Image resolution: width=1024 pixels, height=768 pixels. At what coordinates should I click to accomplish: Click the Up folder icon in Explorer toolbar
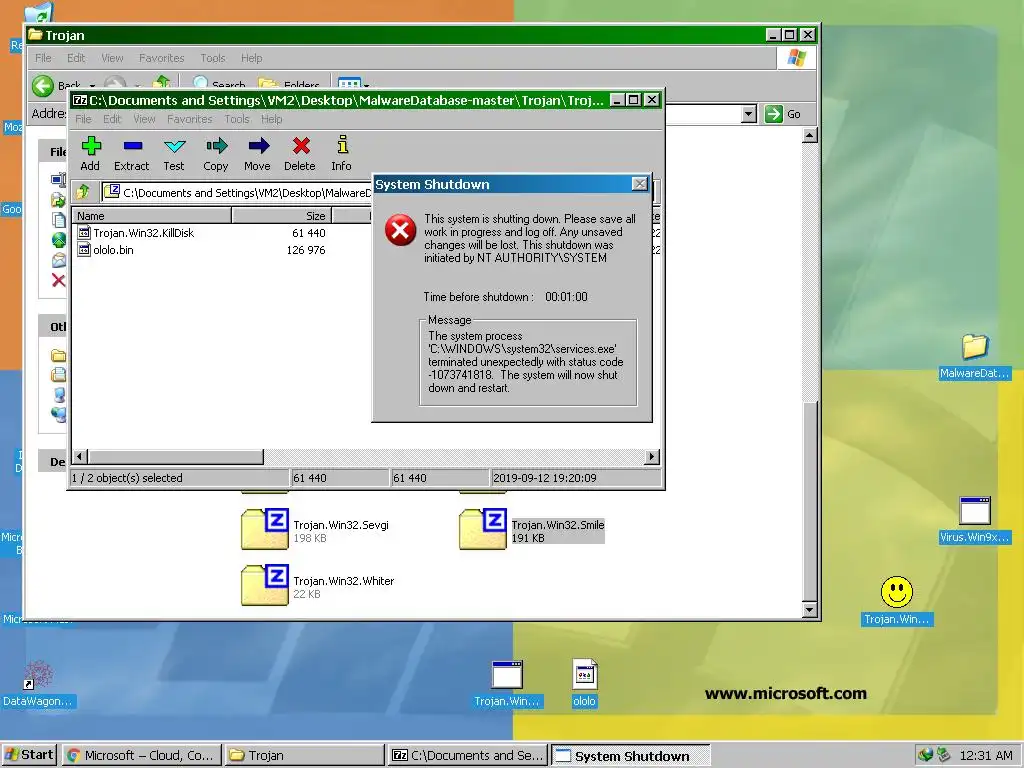tap(161, 82)
